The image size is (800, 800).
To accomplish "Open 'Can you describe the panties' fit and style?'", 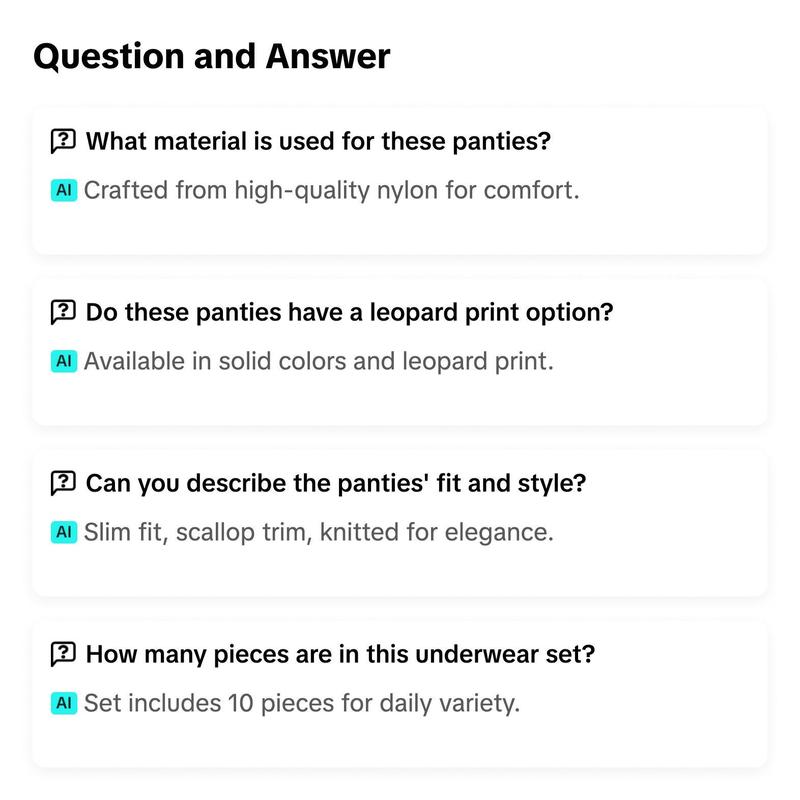I will click(x=336, y=483).
